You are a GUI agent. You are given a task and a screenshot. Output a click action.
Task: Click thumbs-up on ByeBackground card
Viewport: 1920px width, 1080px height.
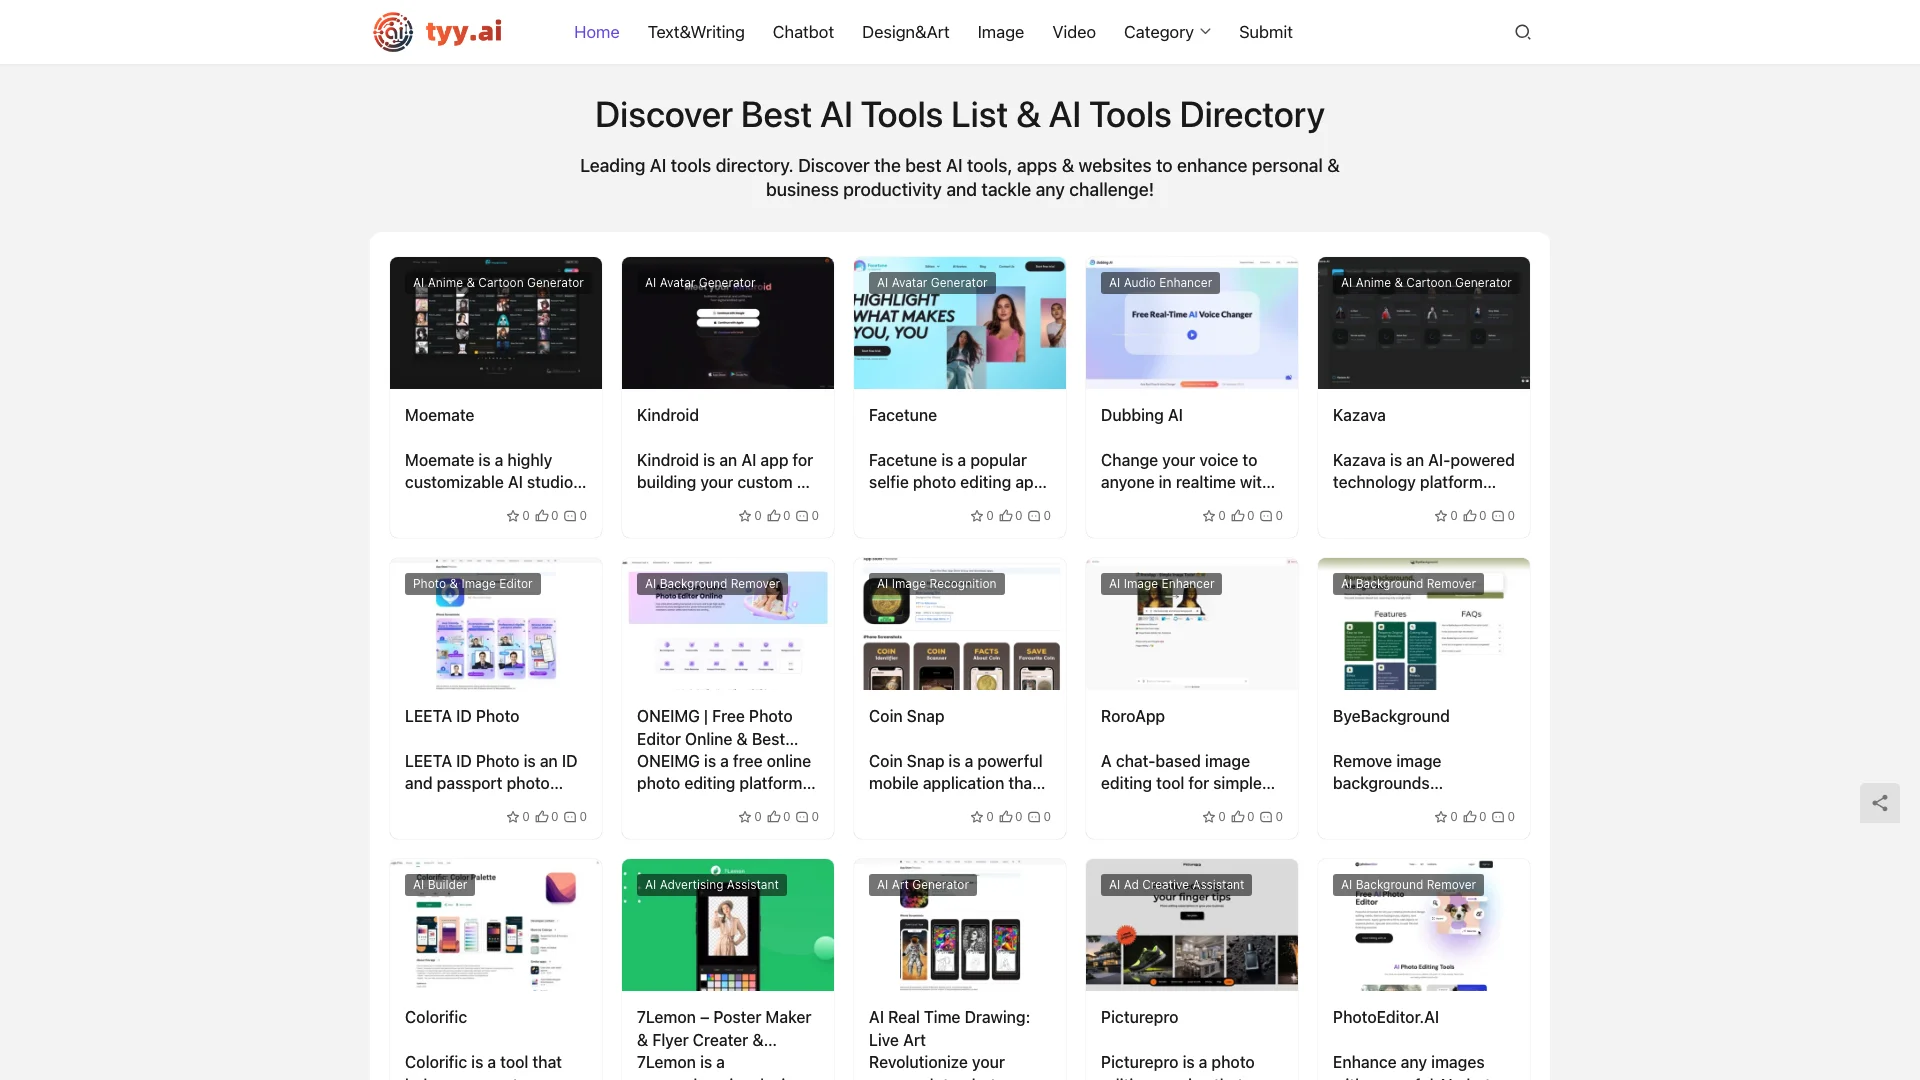click(1469, 817)
